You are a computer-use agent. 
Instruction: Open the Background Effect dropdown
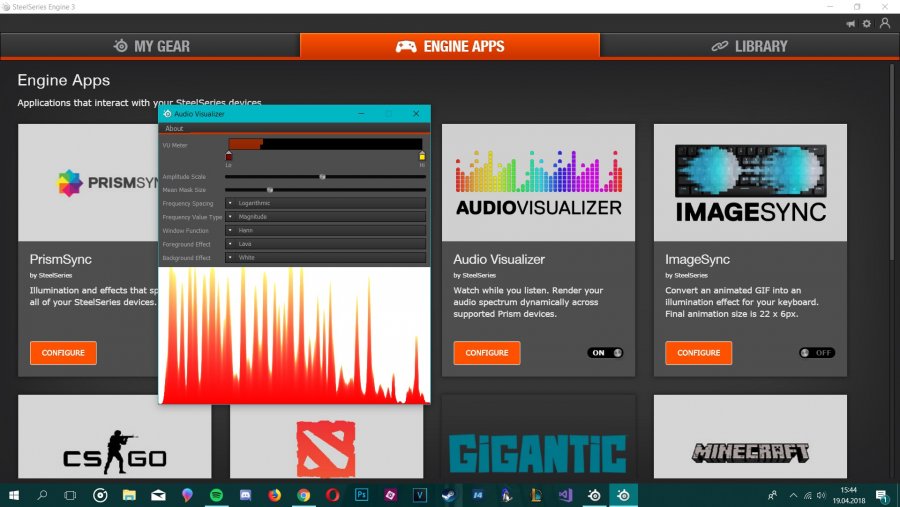(x=325, y=258)
